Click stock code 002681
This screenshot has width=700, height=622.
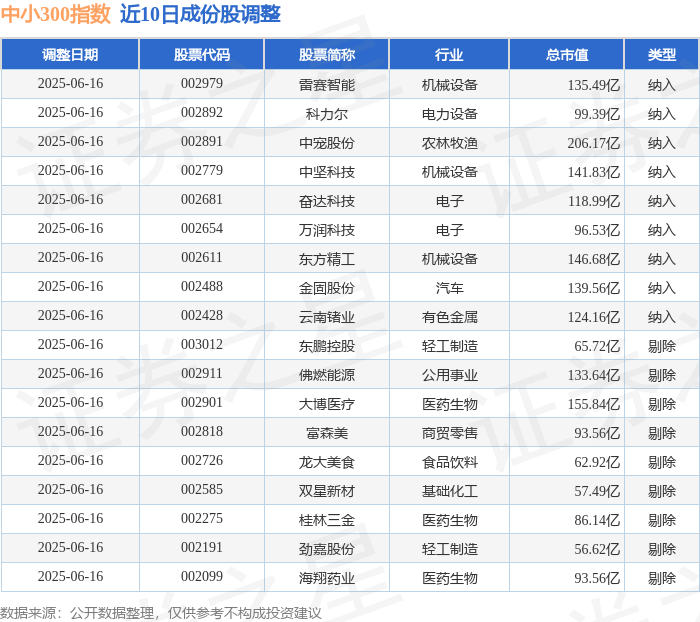point(202,200)
